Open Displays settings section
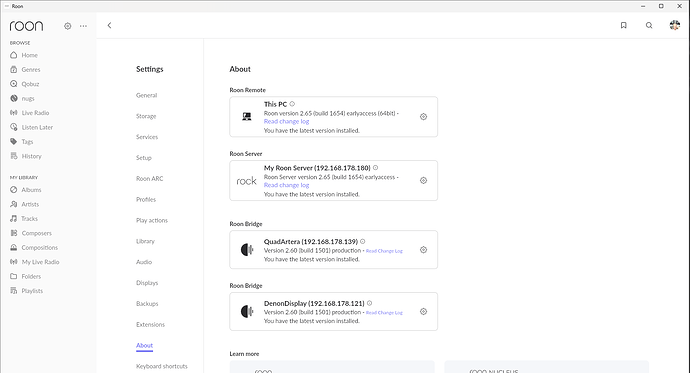Image resolution: width=690 pixels, height=373 pixels. click(147, 283)
